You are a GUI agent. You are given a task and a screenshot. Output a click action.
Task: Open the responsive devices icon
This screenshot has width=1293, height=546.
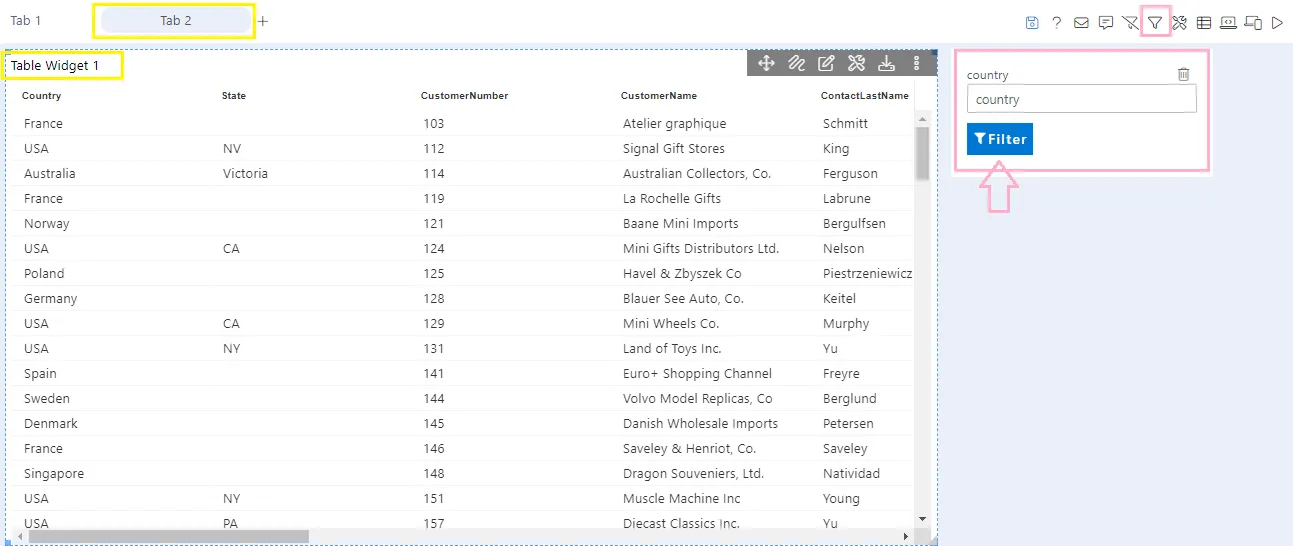[1253, 22]
